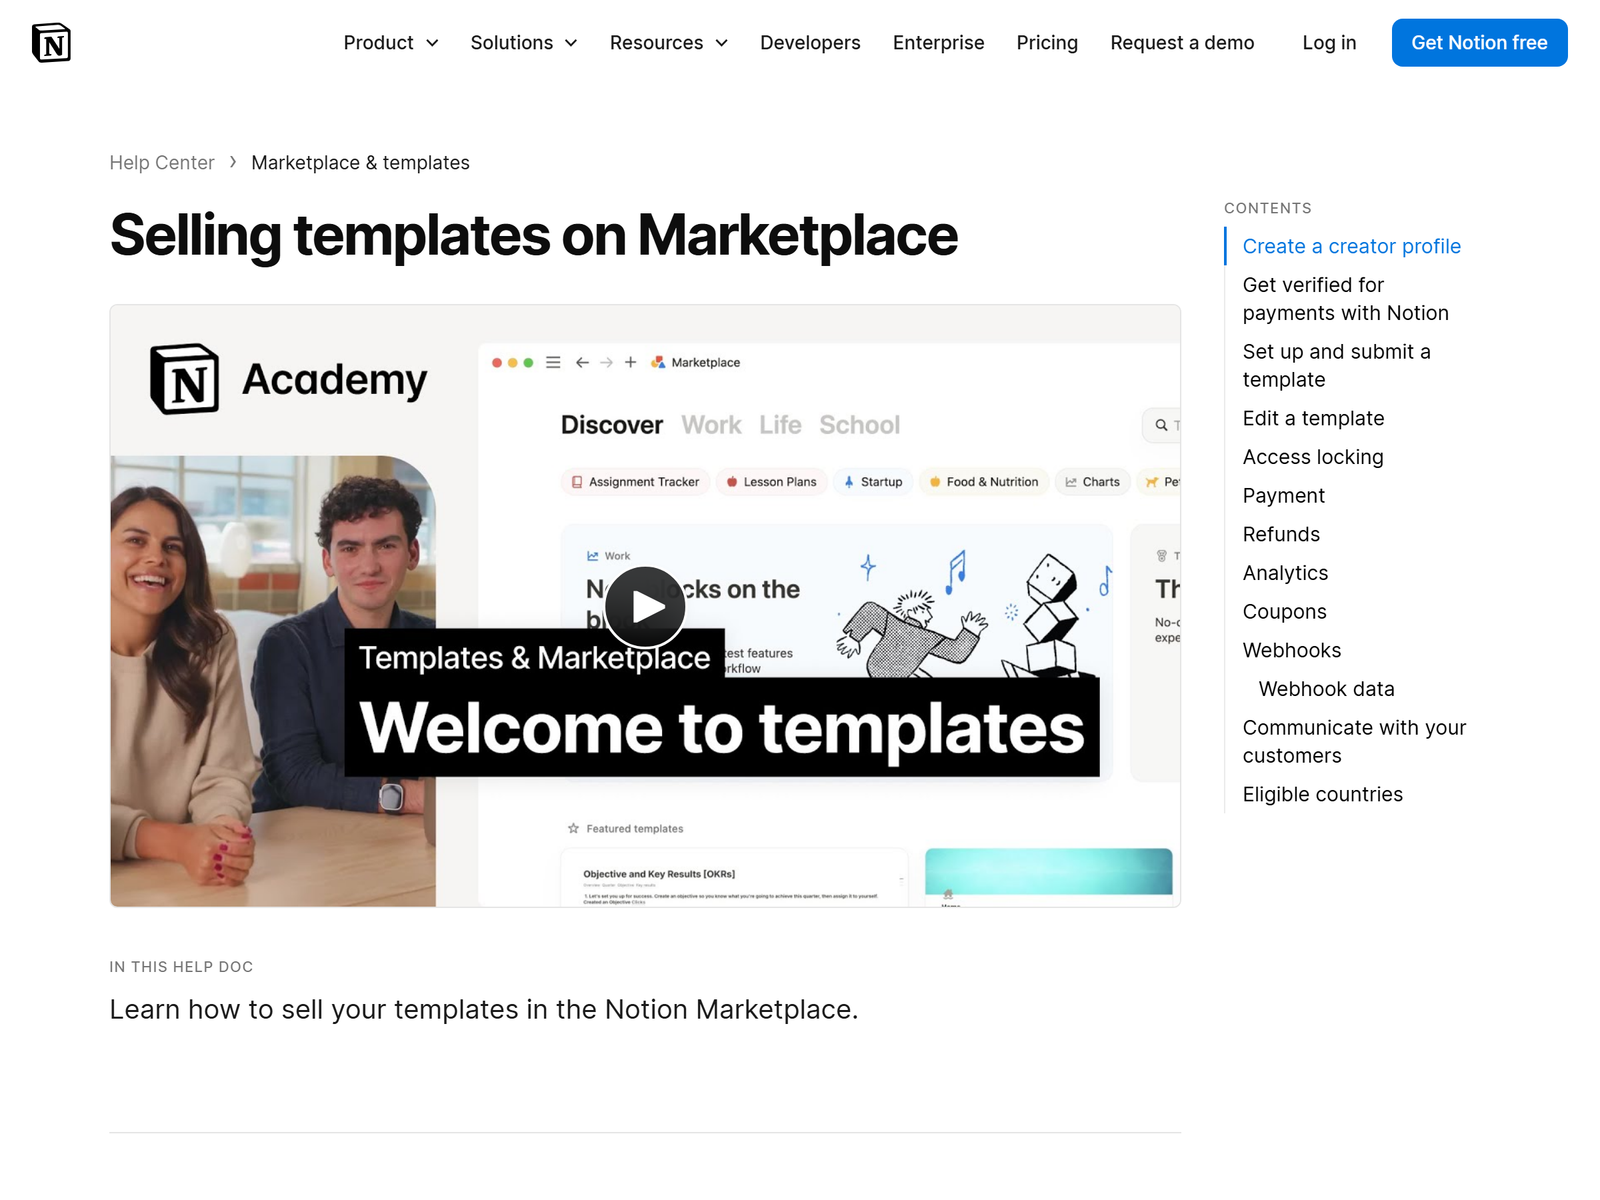
Task: Jump to Get verified for payments section
Action: (x=1345, y=299)
